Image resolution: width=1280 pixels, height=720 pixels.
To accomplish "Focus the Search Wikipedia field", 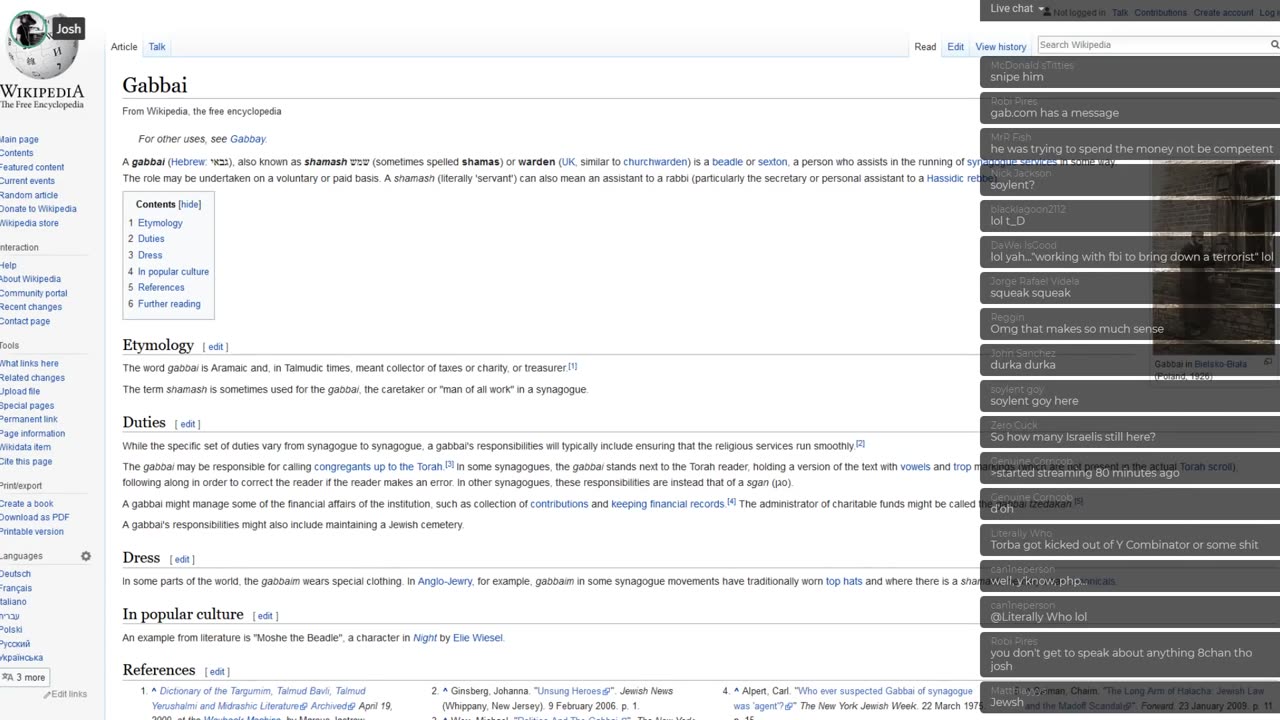I will pos(1152,45).
